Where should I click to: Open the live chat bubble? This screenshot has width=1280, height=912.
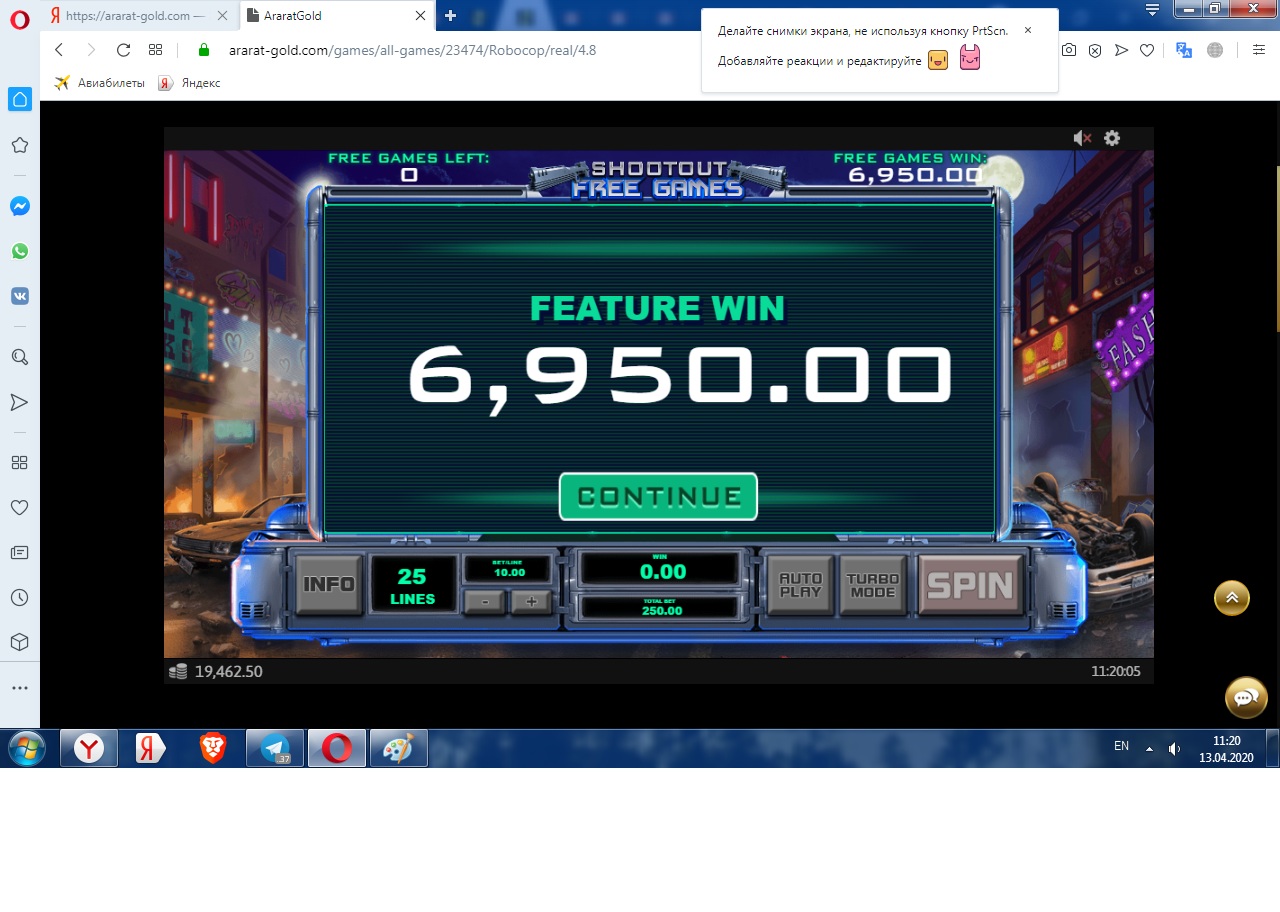click(x=1246, y=698)
